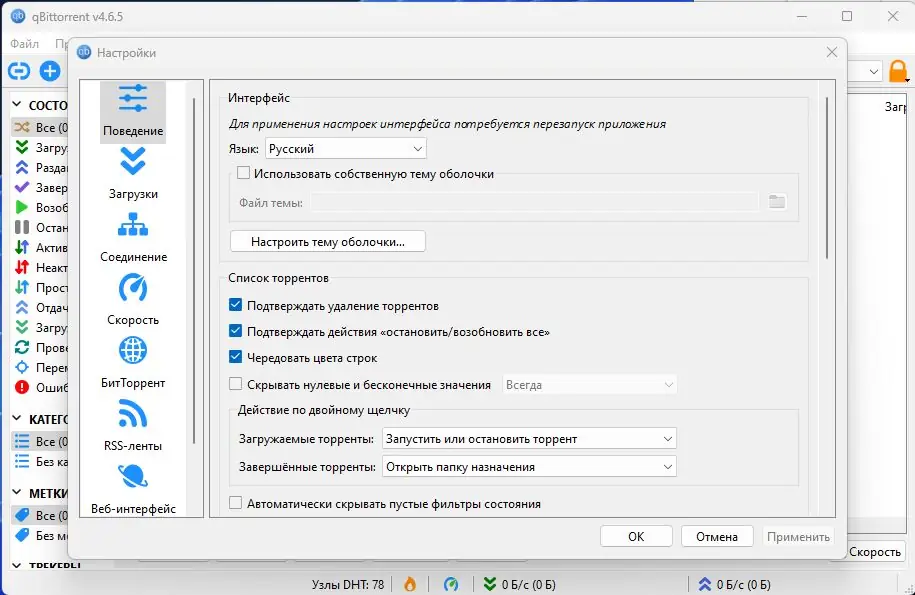
Task: Select the Все categories list icon
Action: point(22,441)
